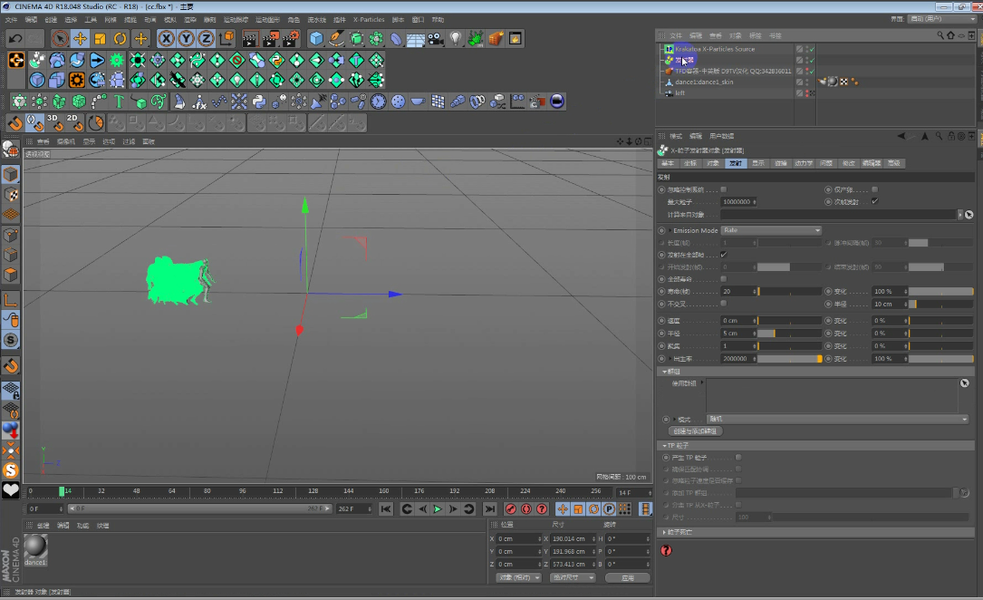Screen dimensions: 983x600
Task: Click the coordinate system cube icon
Action: pos(226,39)
